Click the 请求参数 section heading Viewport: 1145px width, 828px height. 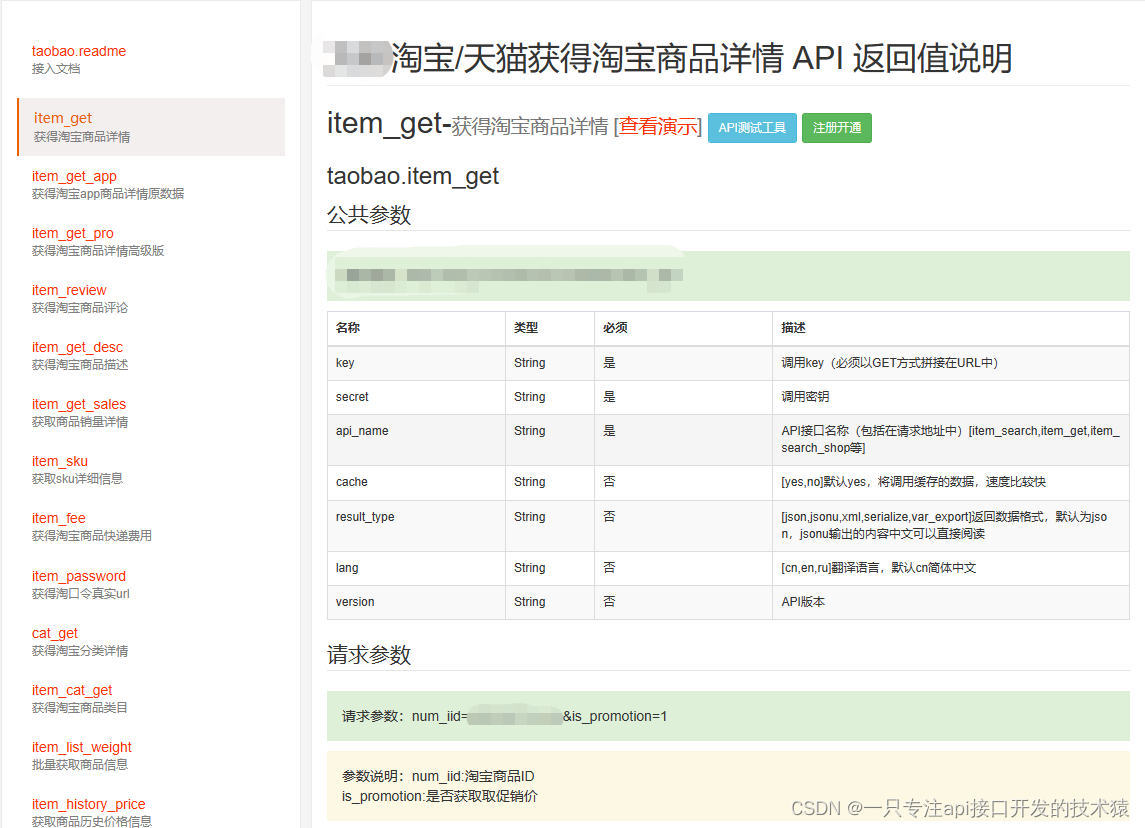[x=369, y=654]
